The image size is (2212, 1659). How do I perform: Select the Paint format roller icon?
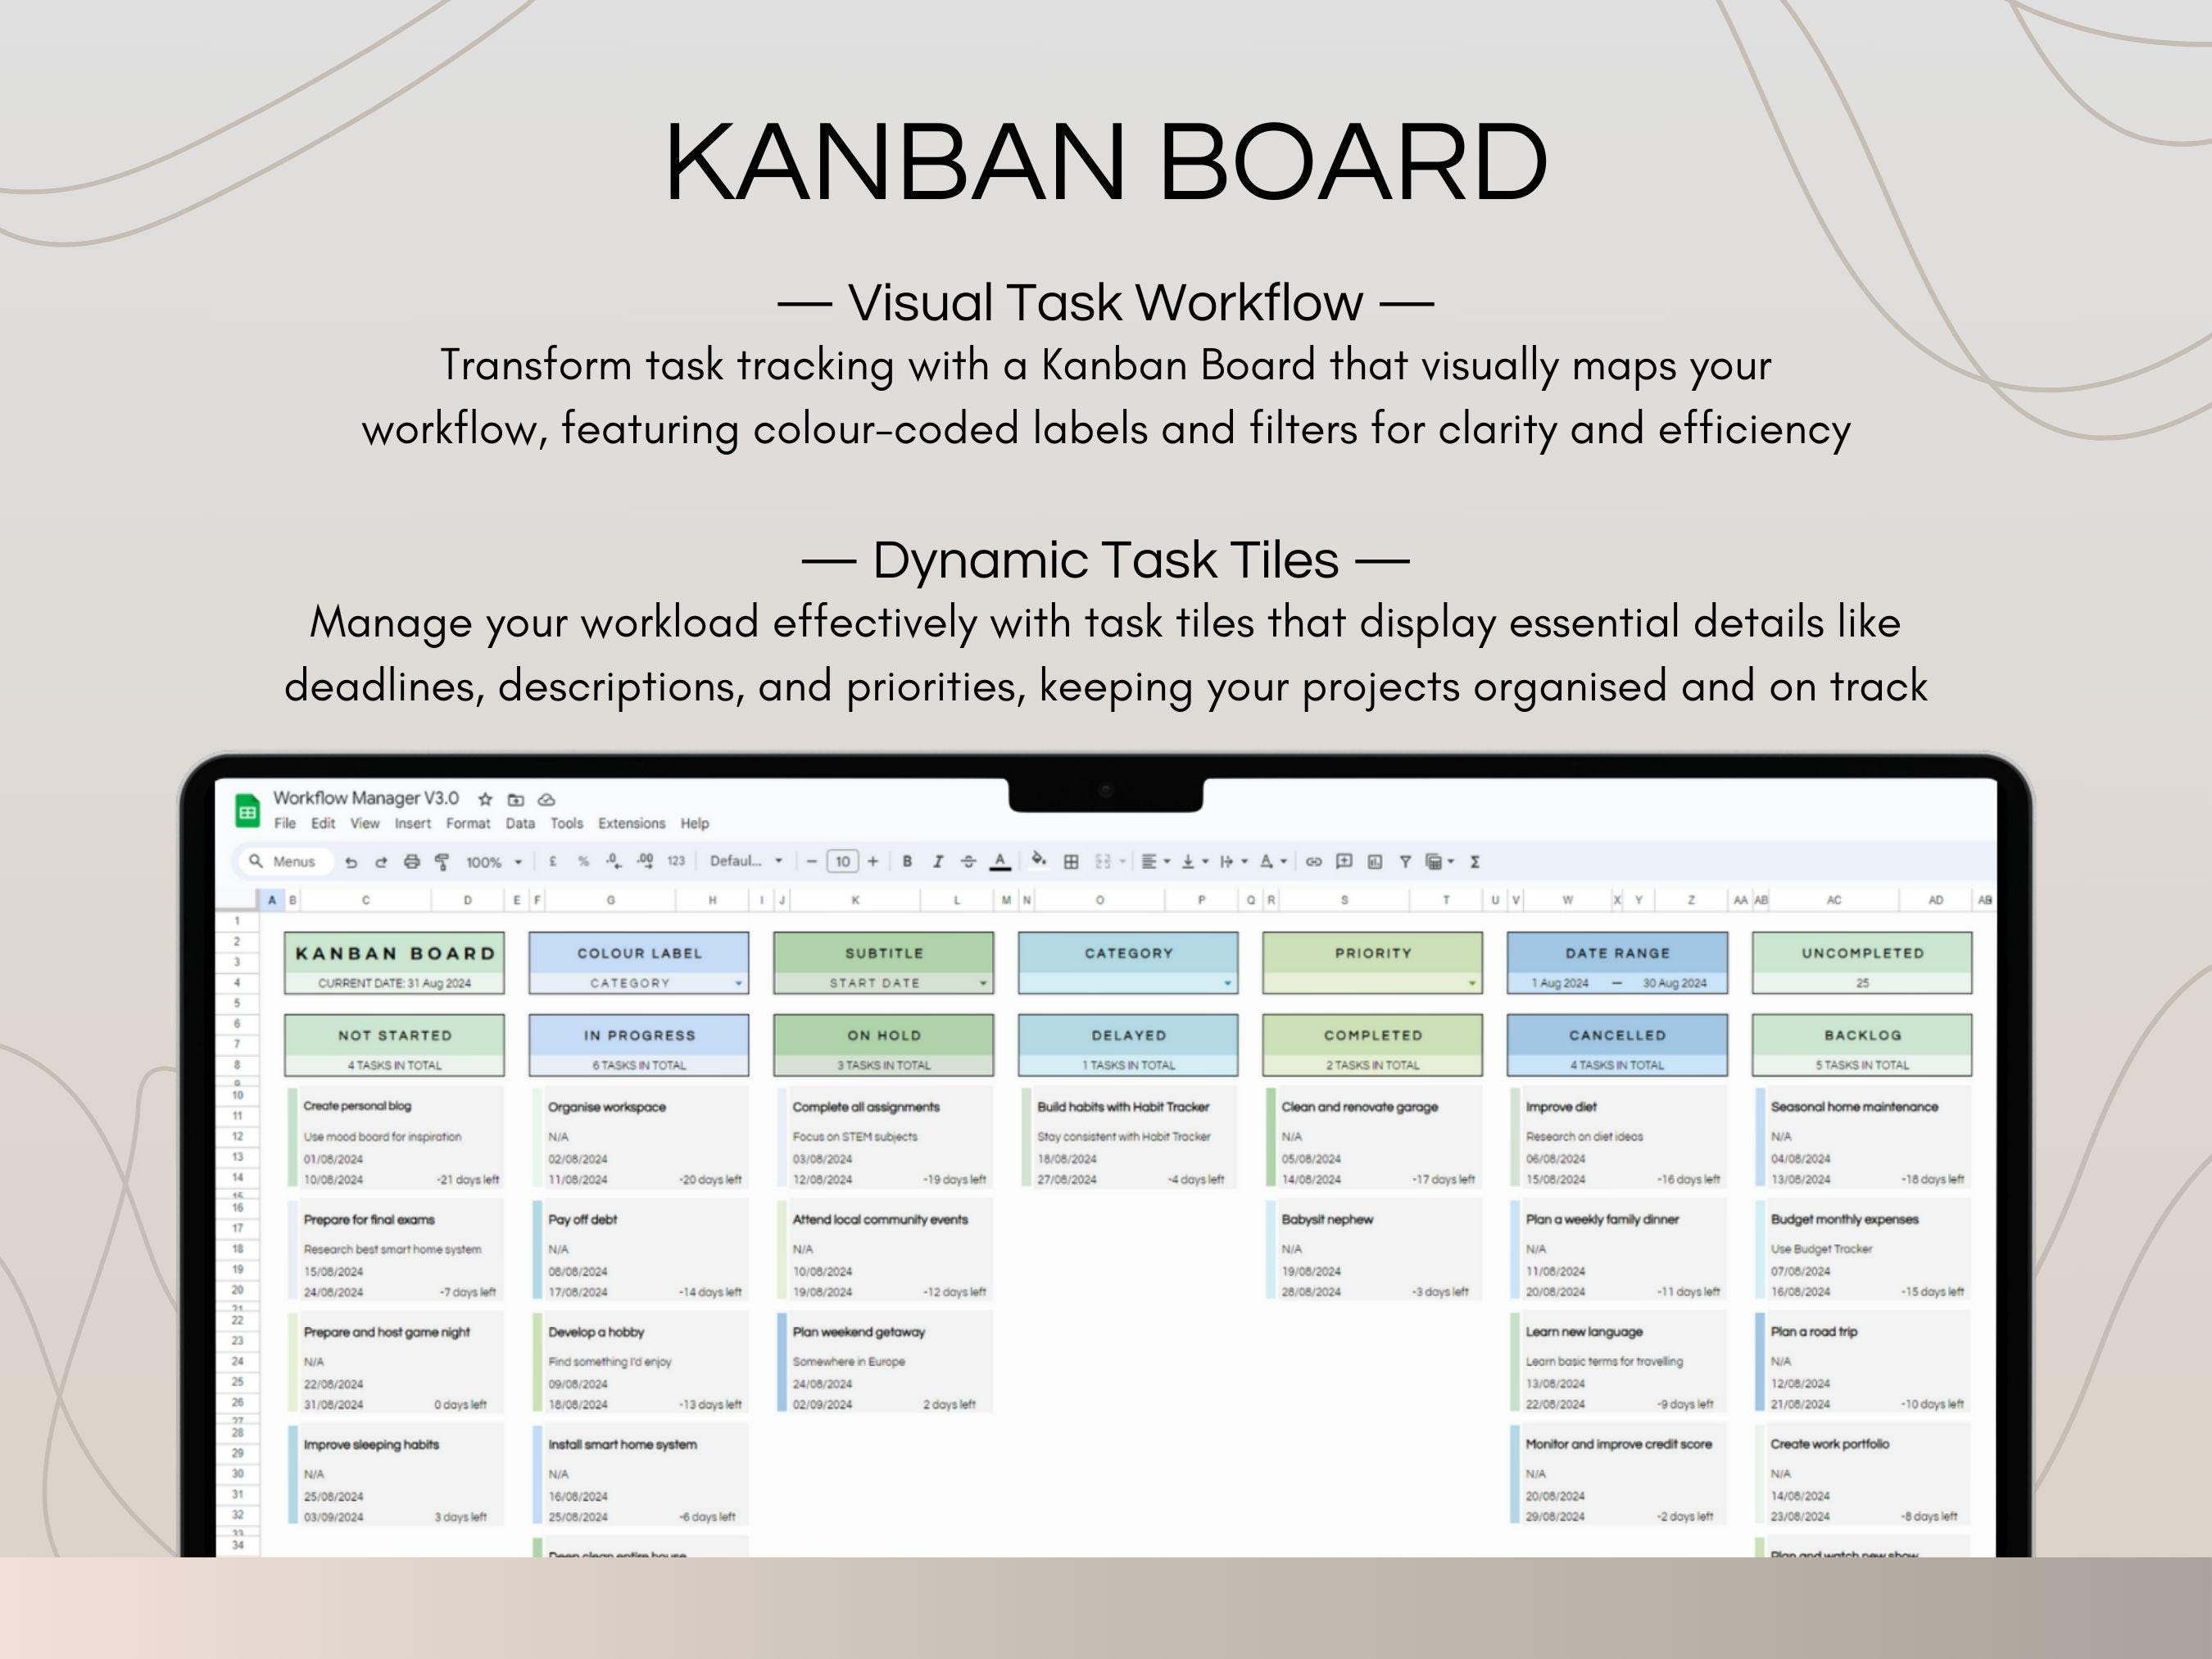442,862
